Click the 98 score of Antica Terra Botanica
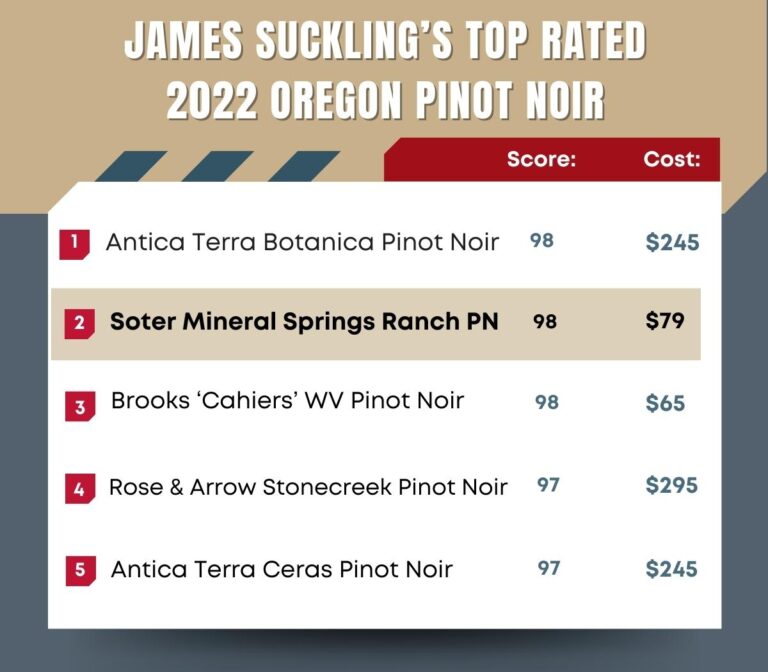The height and width of the screenshot is (672, 768). [542, 240]
